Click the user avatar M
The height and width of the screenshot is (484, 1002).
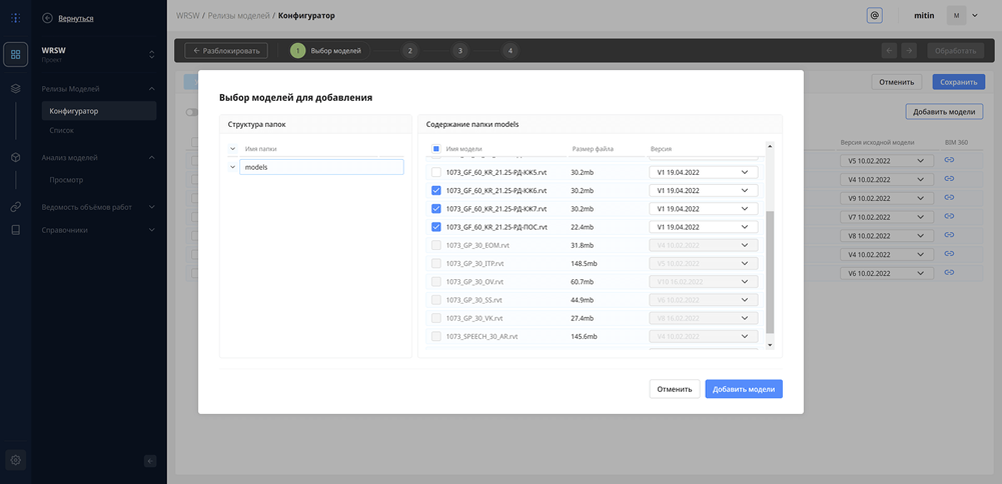(x=956, y=15)
